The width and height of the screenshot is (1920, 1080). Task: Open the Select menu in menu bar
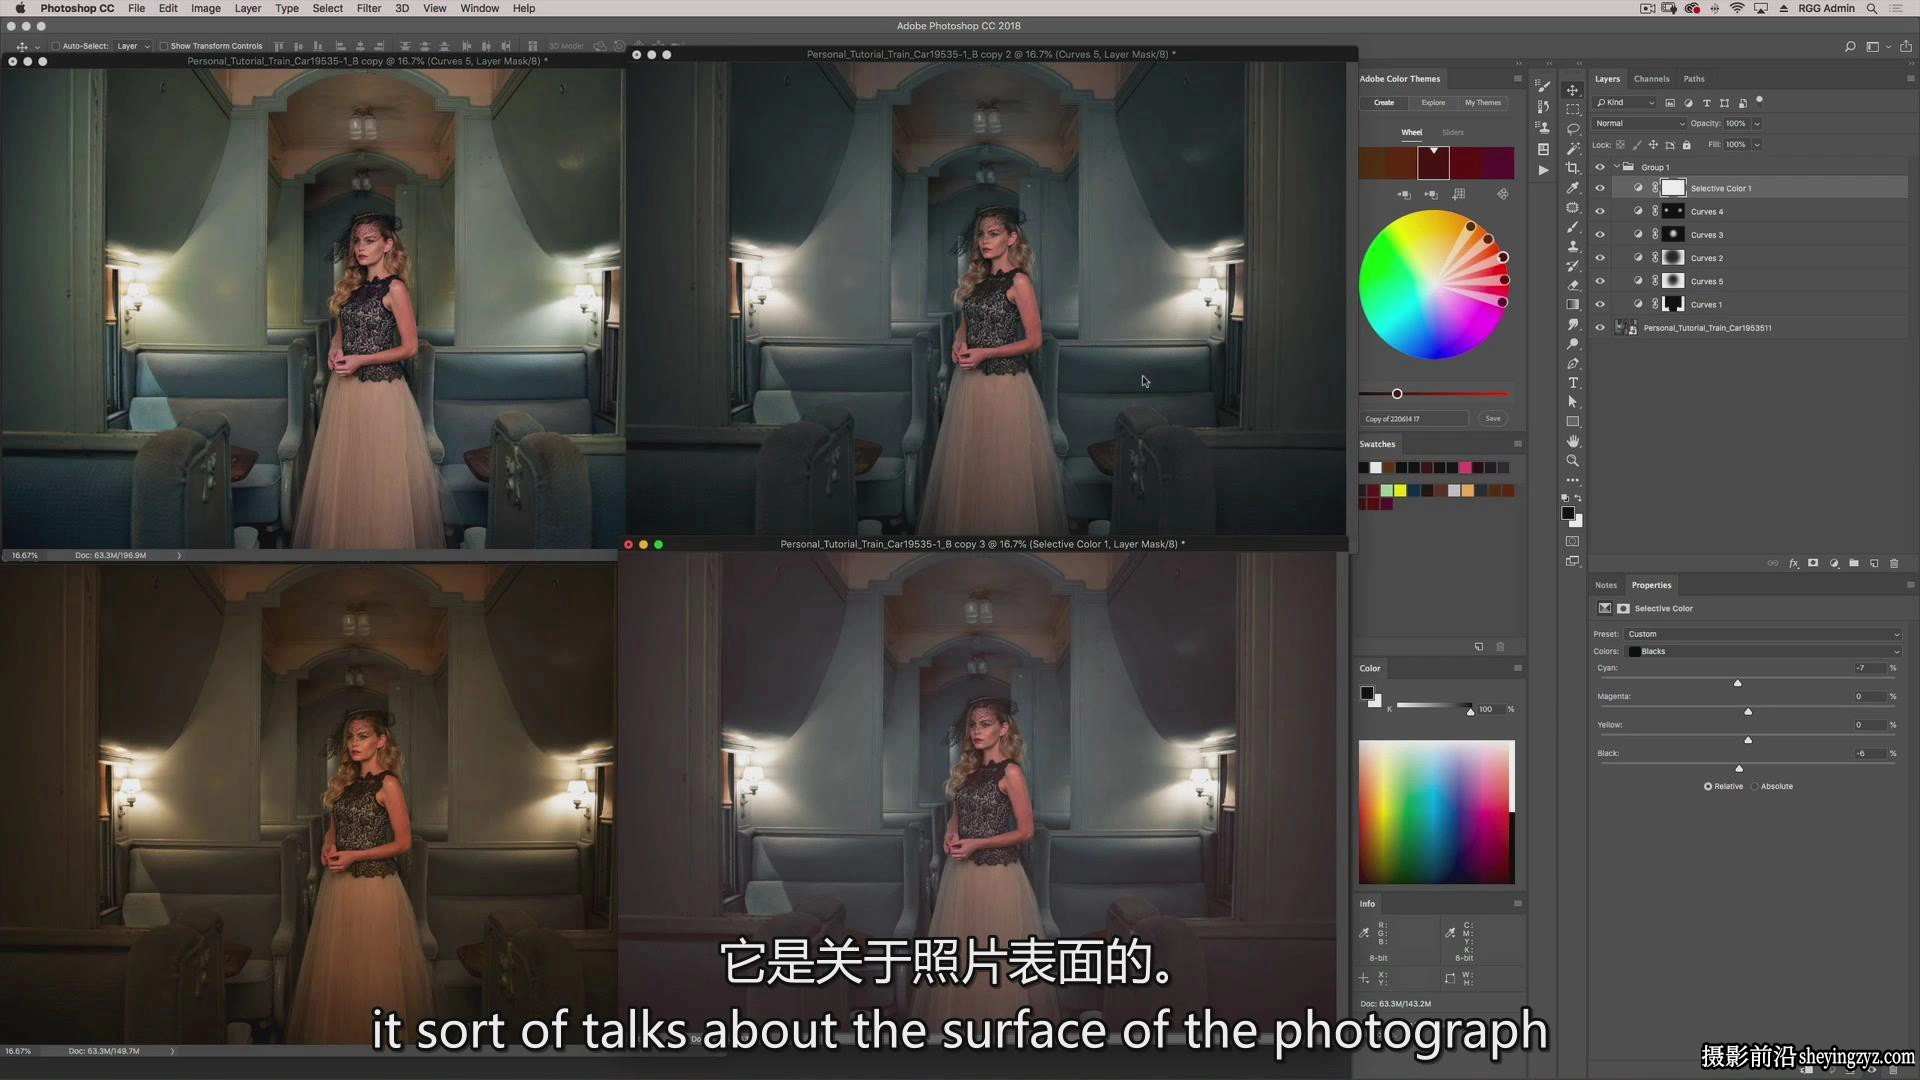tap(328, 8)
